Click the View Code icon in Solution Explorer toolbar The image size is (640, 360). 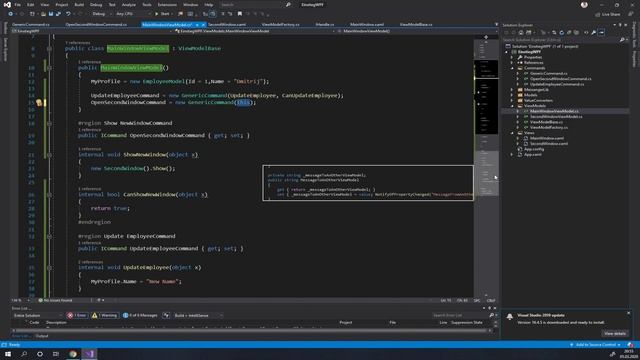(586, 33)
